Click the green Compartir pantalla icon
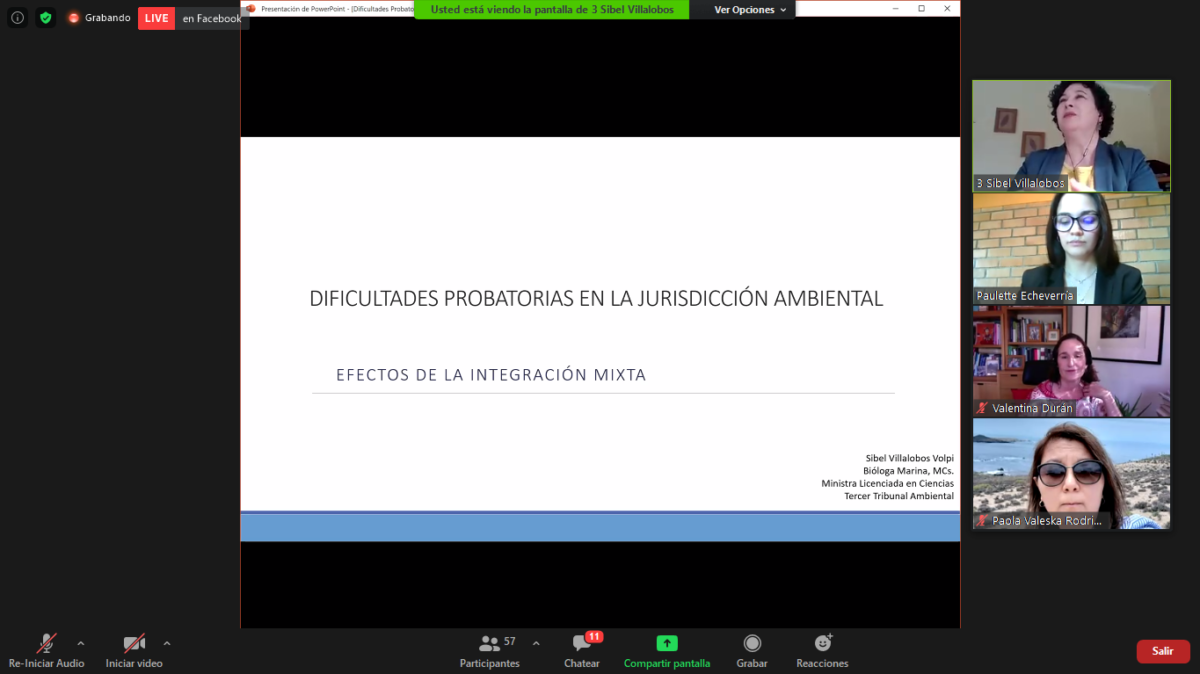Screen dimensions: 1200x674 [x=667, y=644]
